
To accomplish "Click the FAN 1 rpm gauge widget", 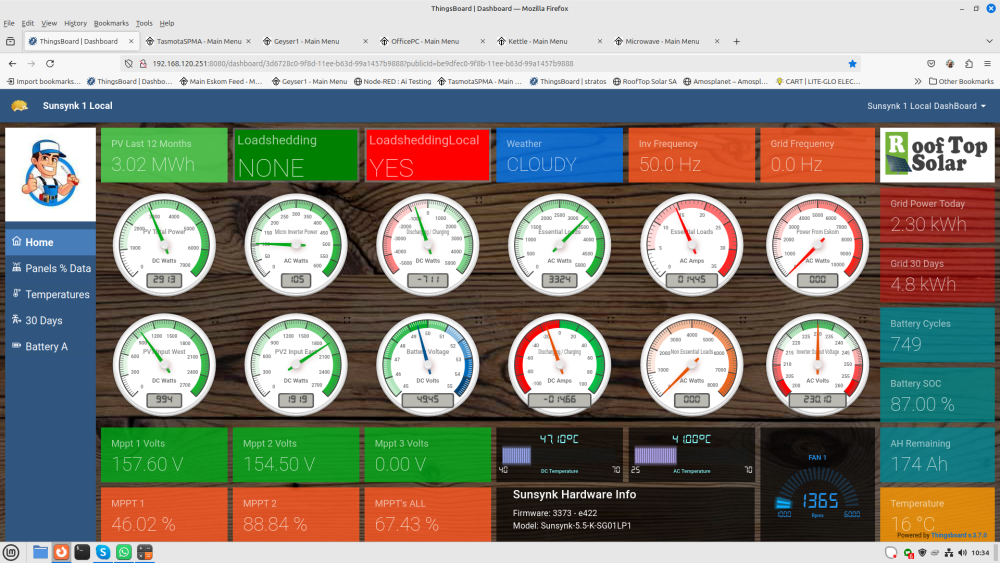I will [x=818, y=485].
